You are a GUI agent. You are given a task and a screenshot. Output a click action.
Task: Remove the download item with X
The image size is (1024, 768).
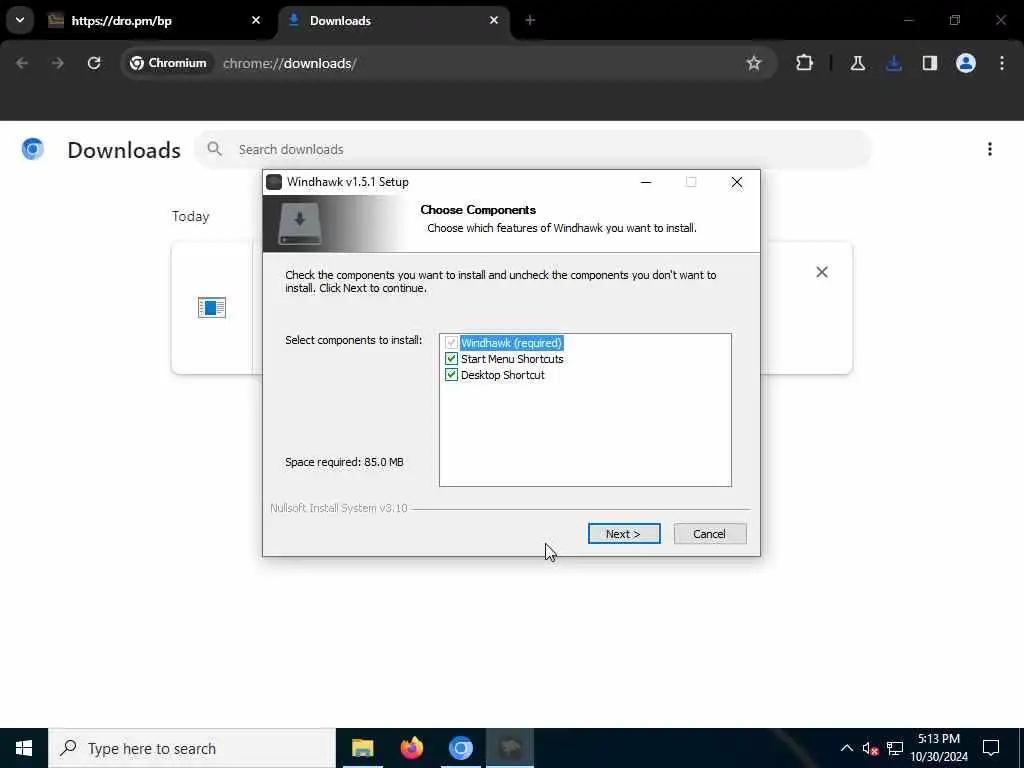[822, 272]
